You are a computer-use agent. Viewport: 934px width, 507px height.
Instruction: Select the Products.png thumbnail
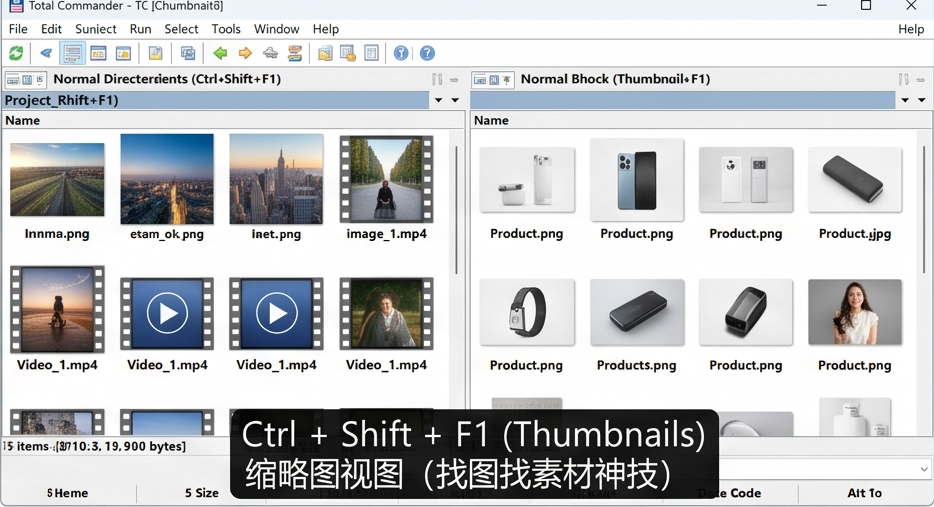click(x=637, y=312)
